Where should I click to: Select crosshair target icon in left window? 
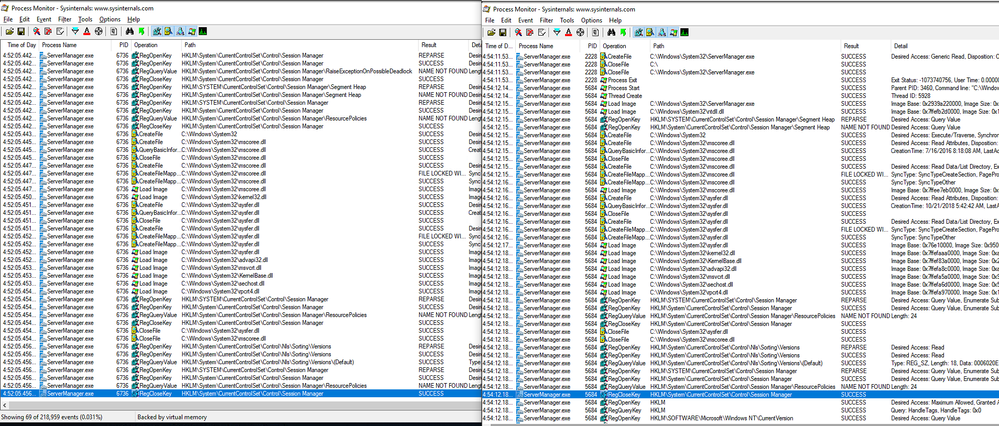pyautogui.click(x=99, y=31)
